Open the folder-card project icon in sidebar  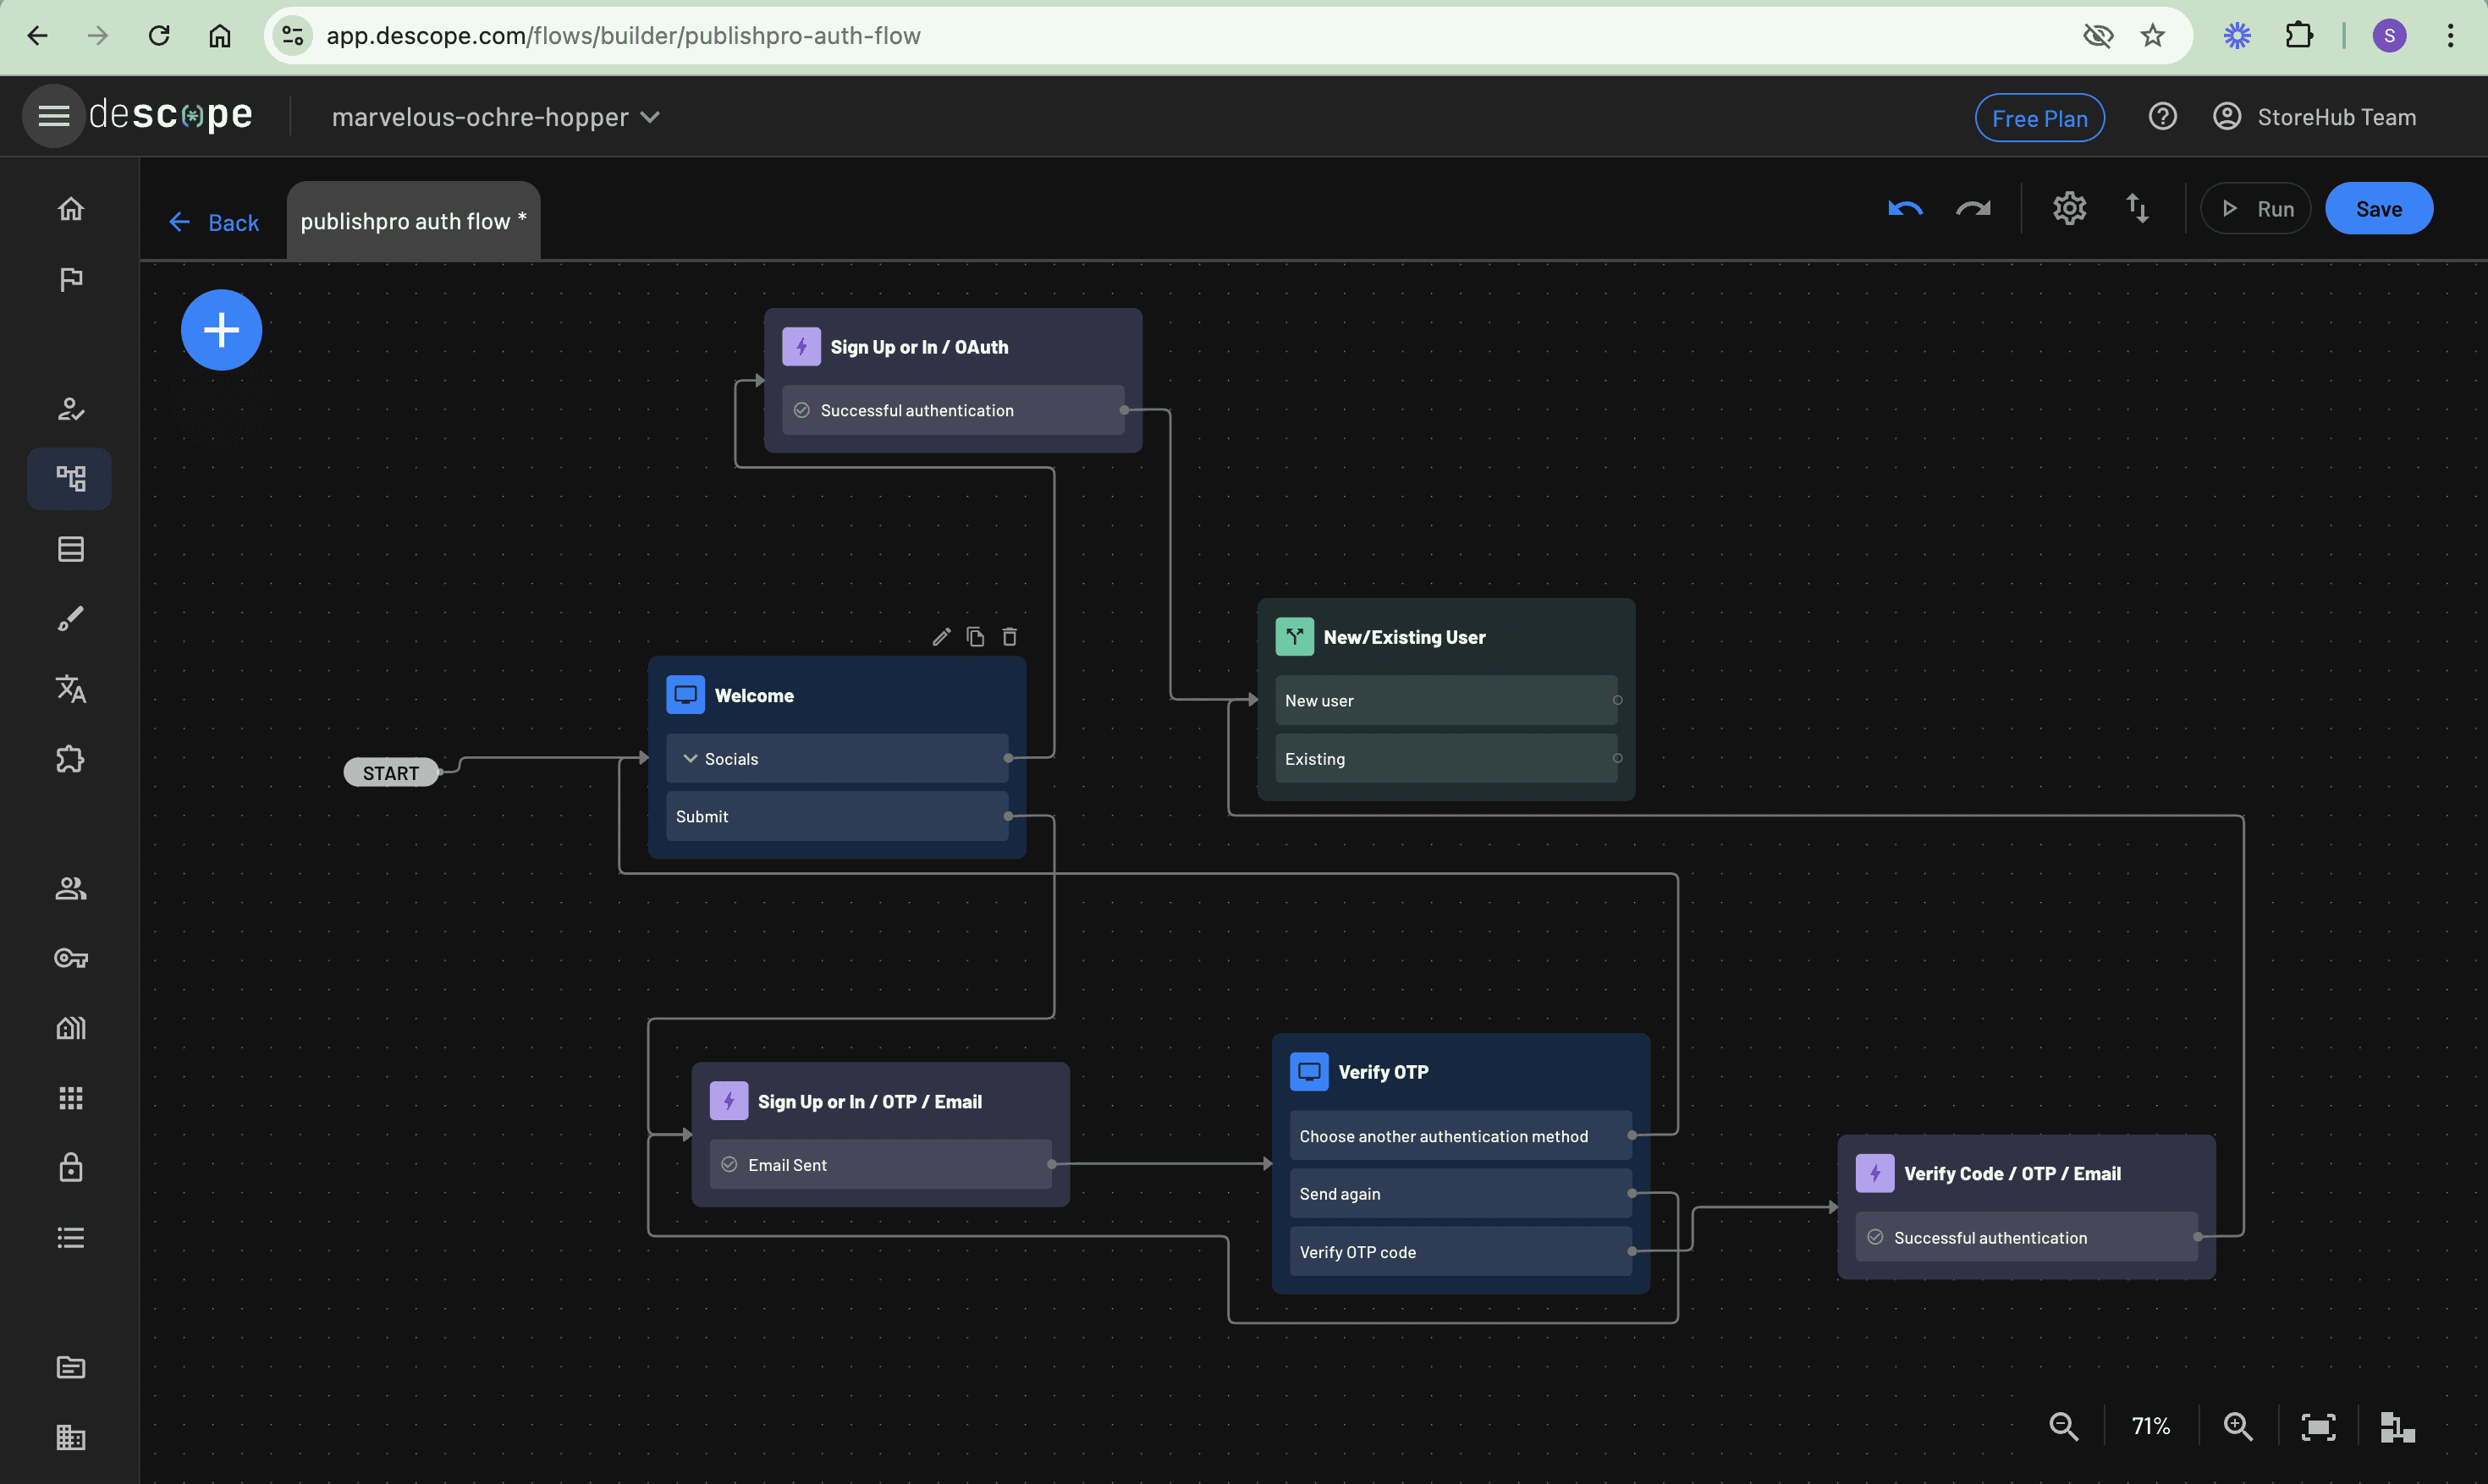(x=71, y=1367)
